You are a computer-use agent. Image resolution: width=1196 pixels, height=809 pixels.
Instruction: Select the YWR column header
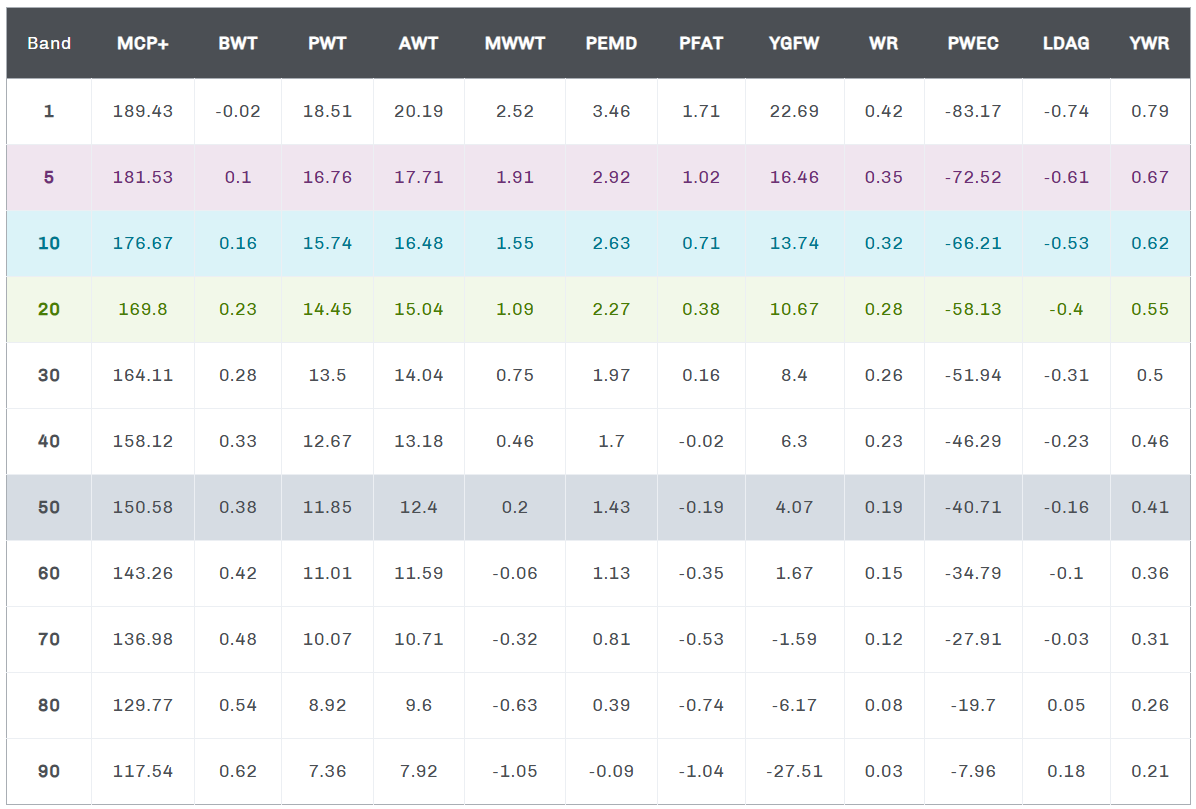click(x=1149, y=44)
